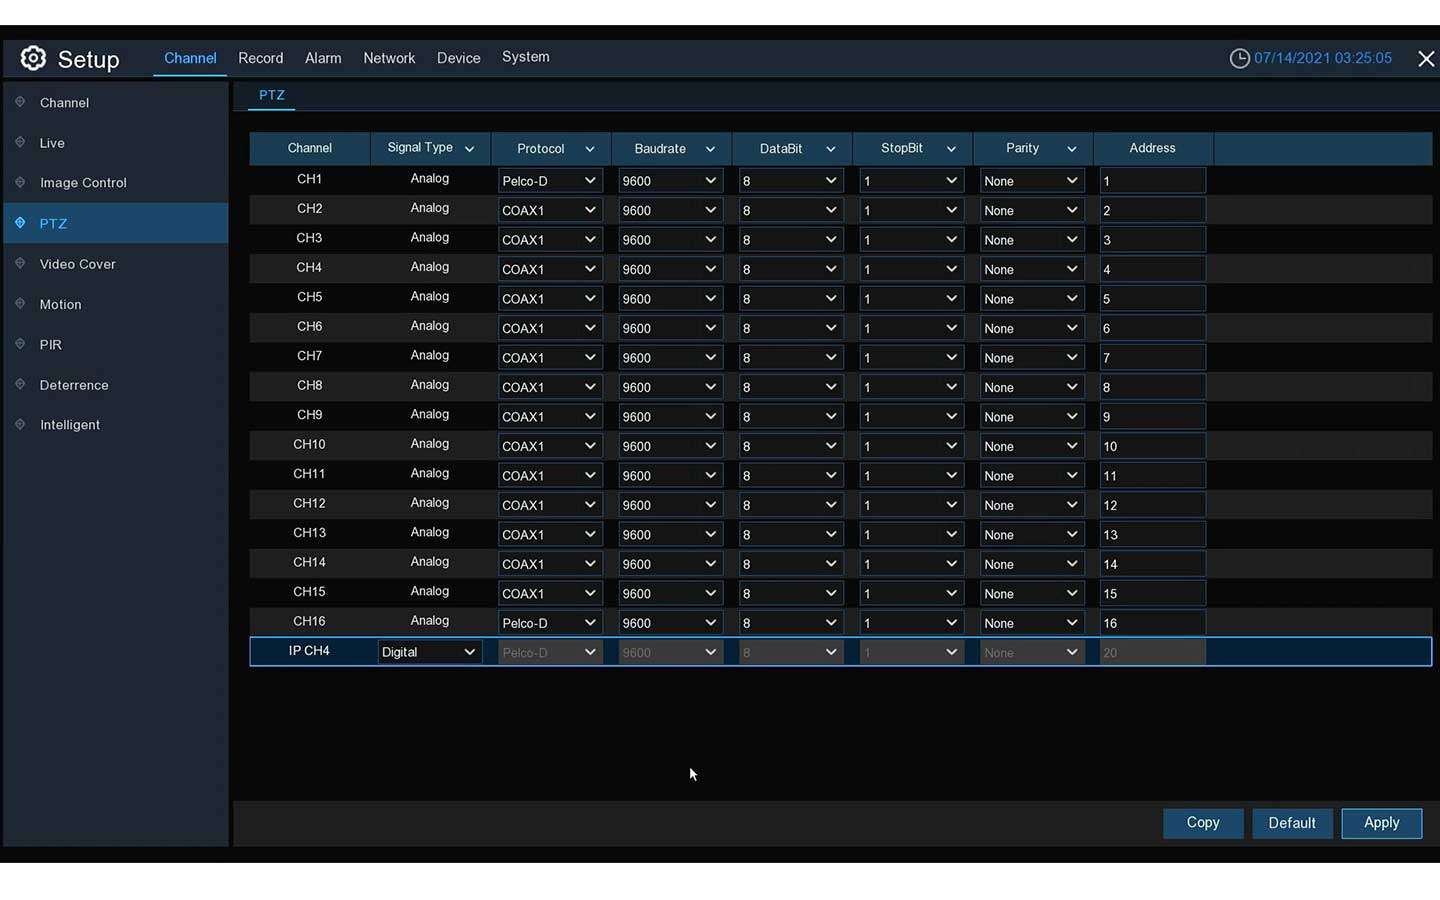Switch to the Network menu
Image resolution: width=1440 pixels, height=900 pixels.
(389, 58)
